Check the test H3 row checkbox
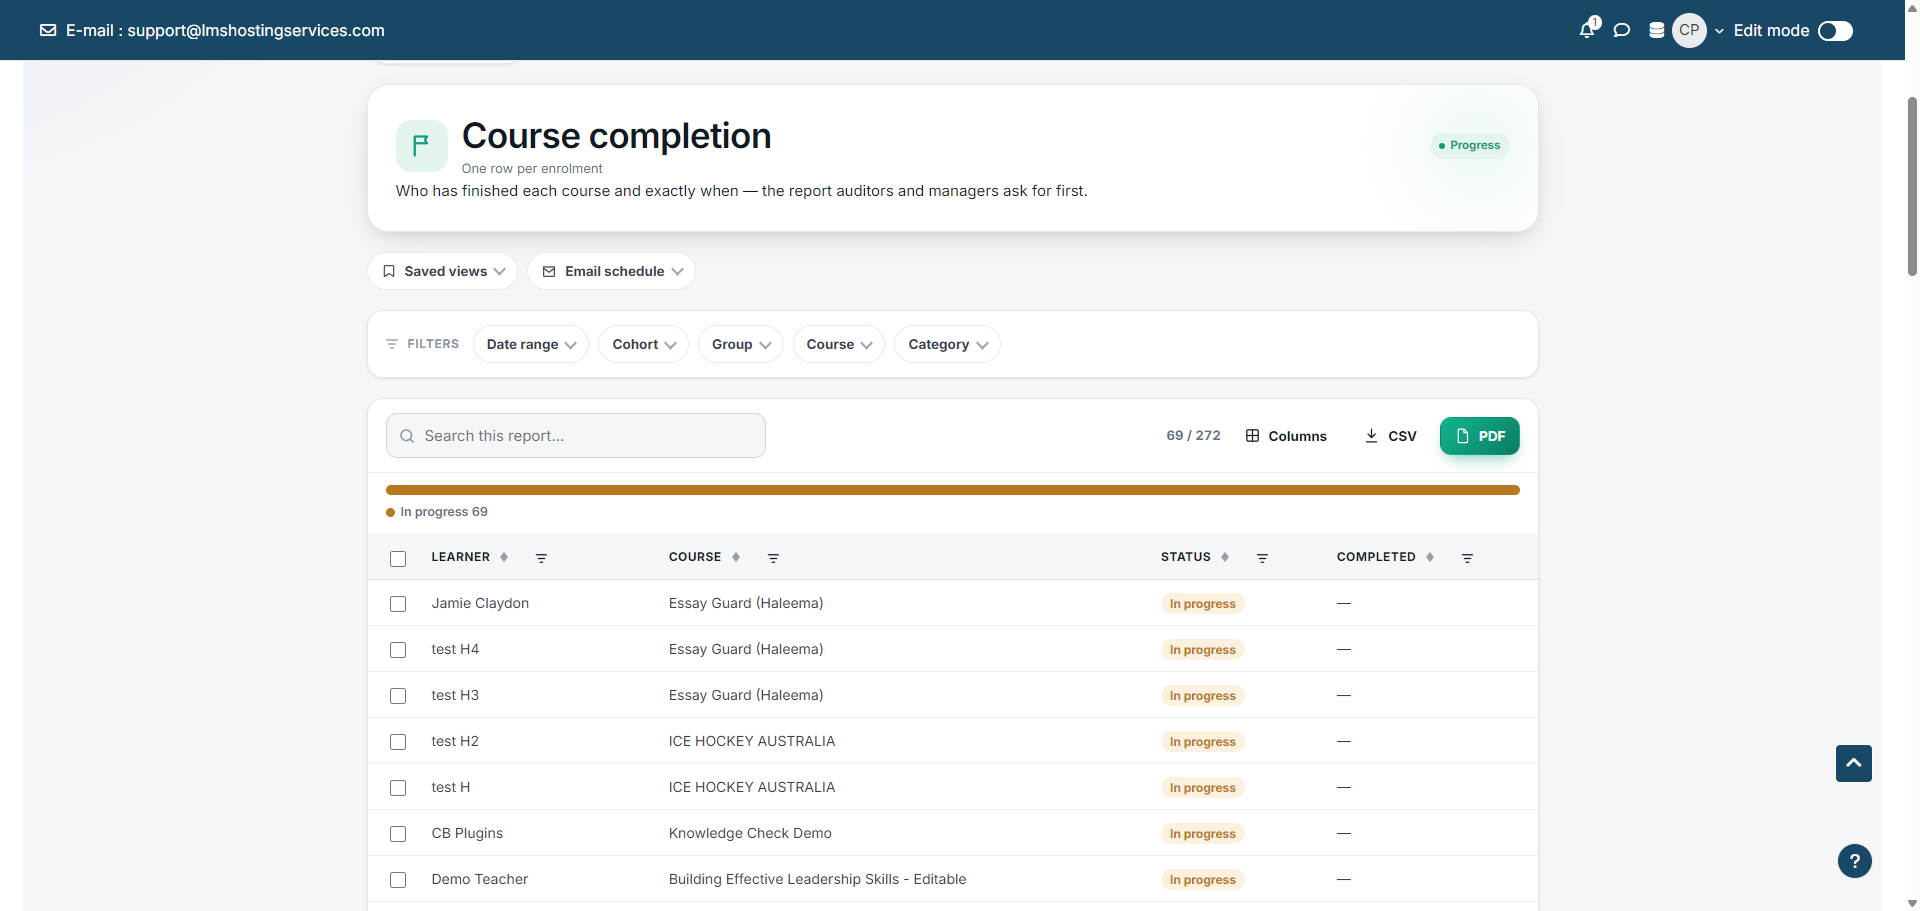This screenshot has width=1920, height=911. pos(398,696)
